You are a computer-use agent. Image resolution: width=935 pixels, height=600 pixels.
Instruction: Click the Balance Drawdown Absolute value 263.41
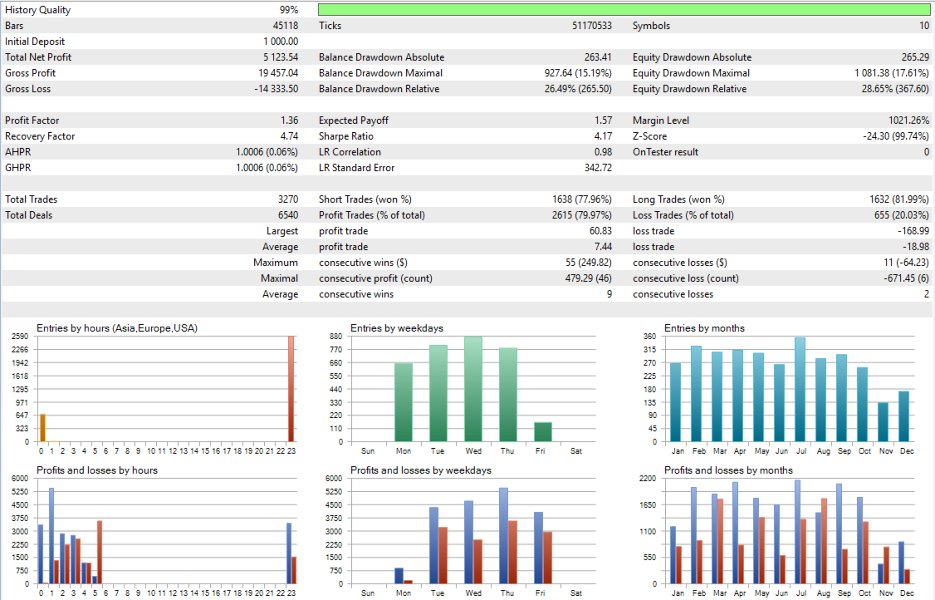[x=598, y=57]
